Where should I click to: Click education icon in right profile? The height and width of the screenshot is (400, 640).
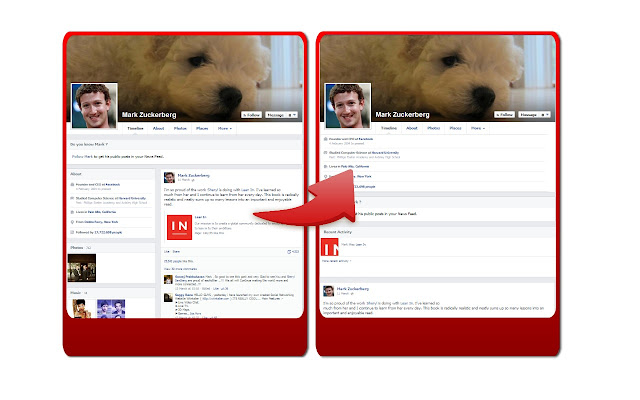point(325,153)
